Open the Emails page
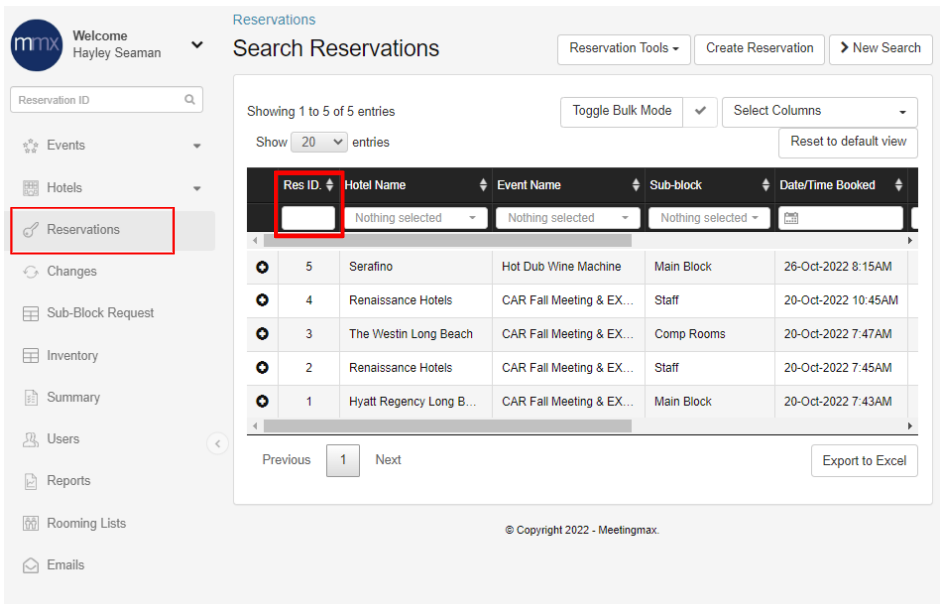Viewport: 944px width, 611px height. [x=66, y=565]
